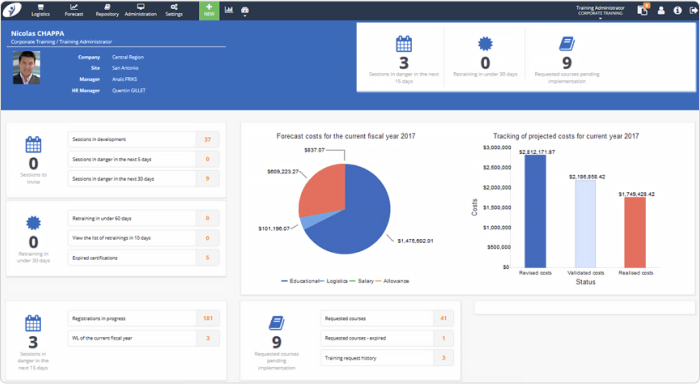Open WL of the current fiscal year row
Image resolution: width=700 pixels, height=384 pixels.
[x=143, y=338]
